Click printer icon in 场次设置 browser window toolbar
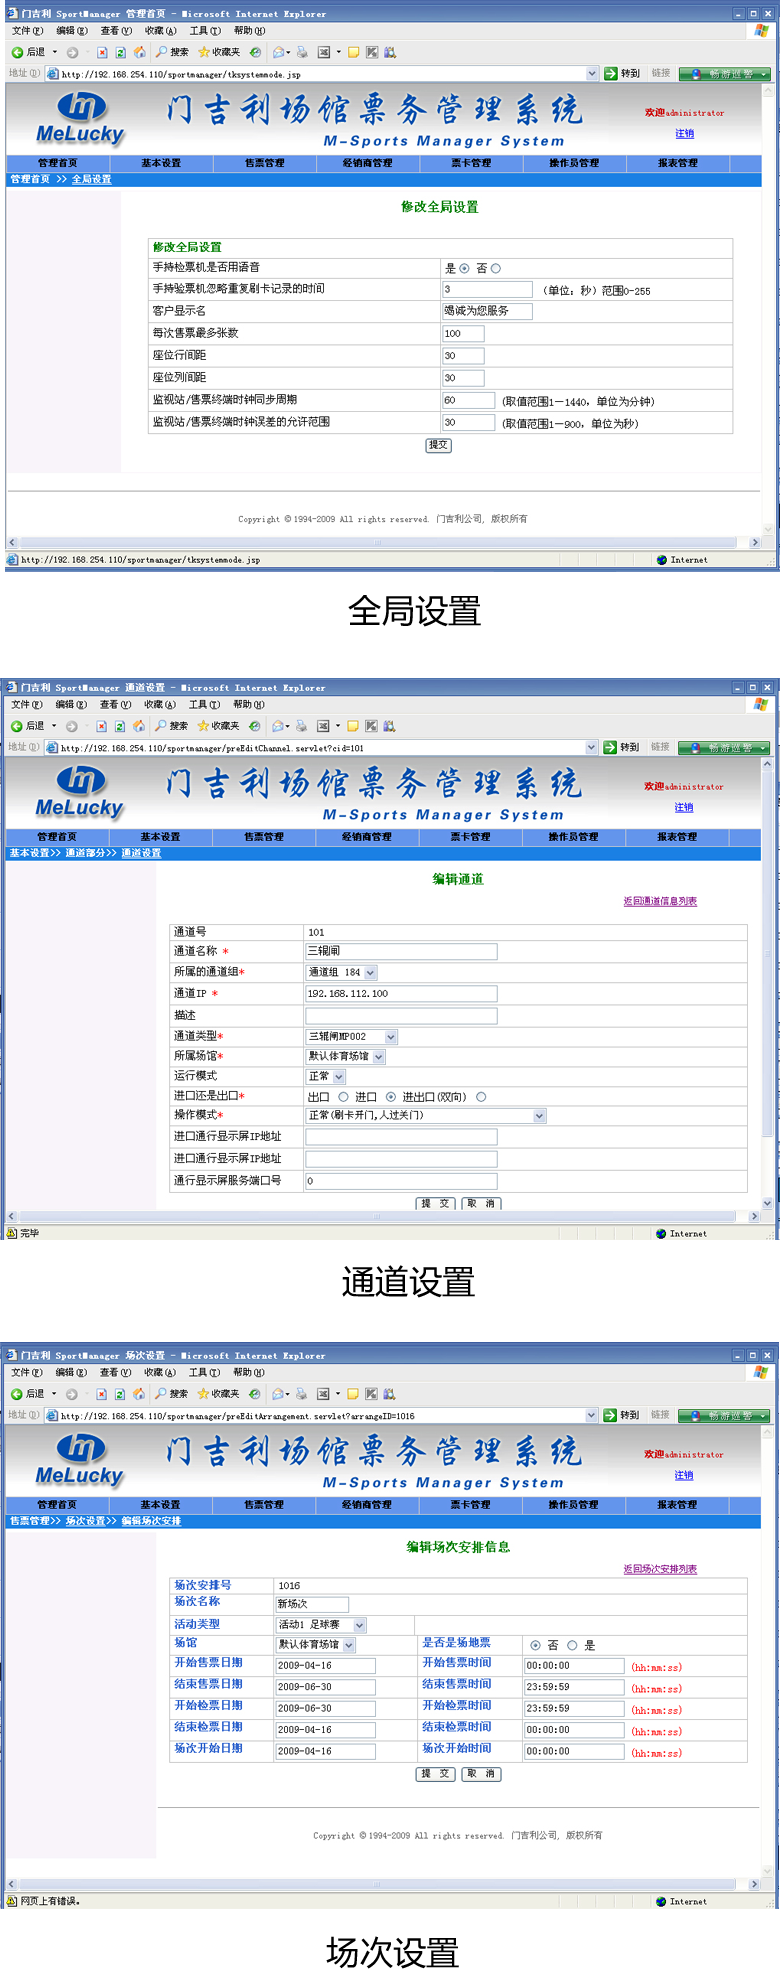The height and width of the screenshot is (1969, 780). [301, 1394]
